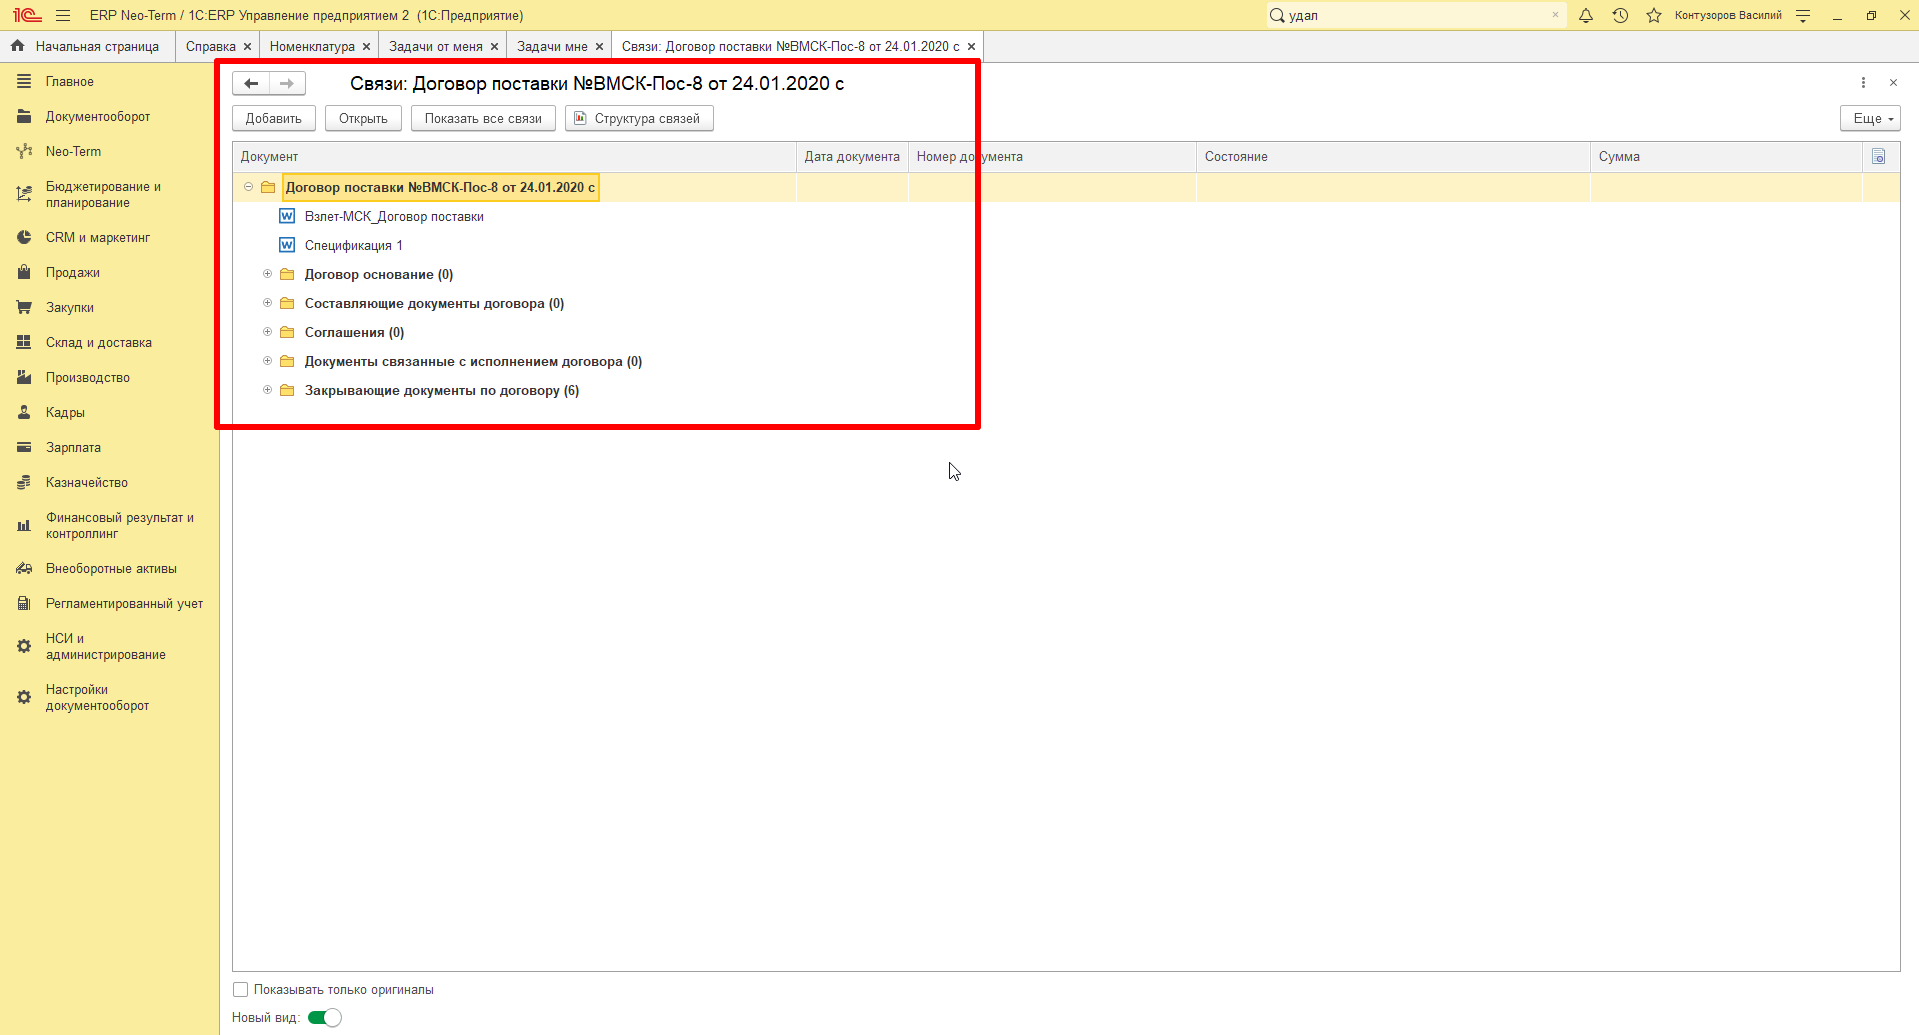Expand 'Закрывающие документы по договору (6)'
The width and height of the screenshot is (1919, 1035).
pos(267,390)
